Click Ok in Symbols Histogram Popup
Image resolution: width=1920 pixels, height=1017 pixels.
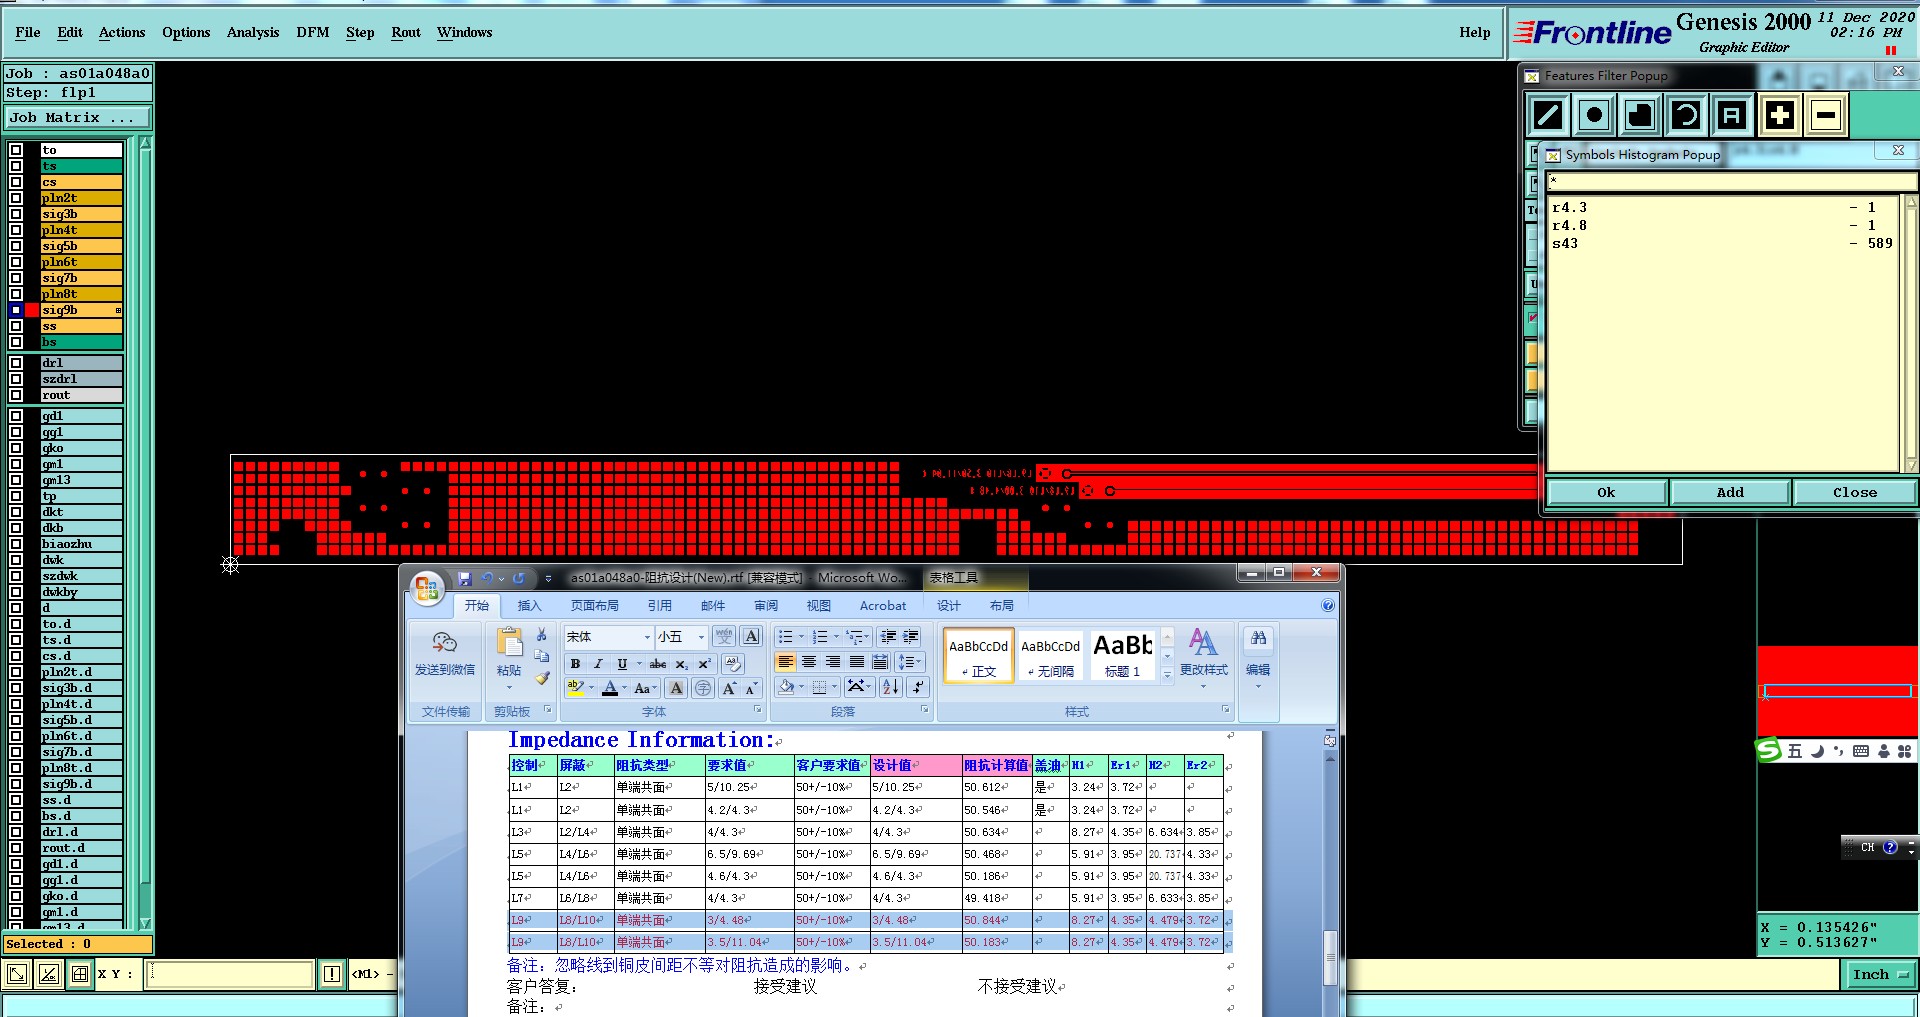[1606, 492]
